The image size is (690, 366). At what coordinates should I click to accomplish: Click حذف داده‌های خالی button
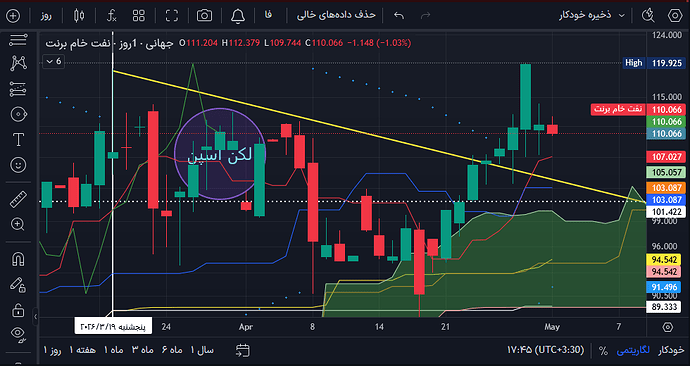(x=336, y=15)
